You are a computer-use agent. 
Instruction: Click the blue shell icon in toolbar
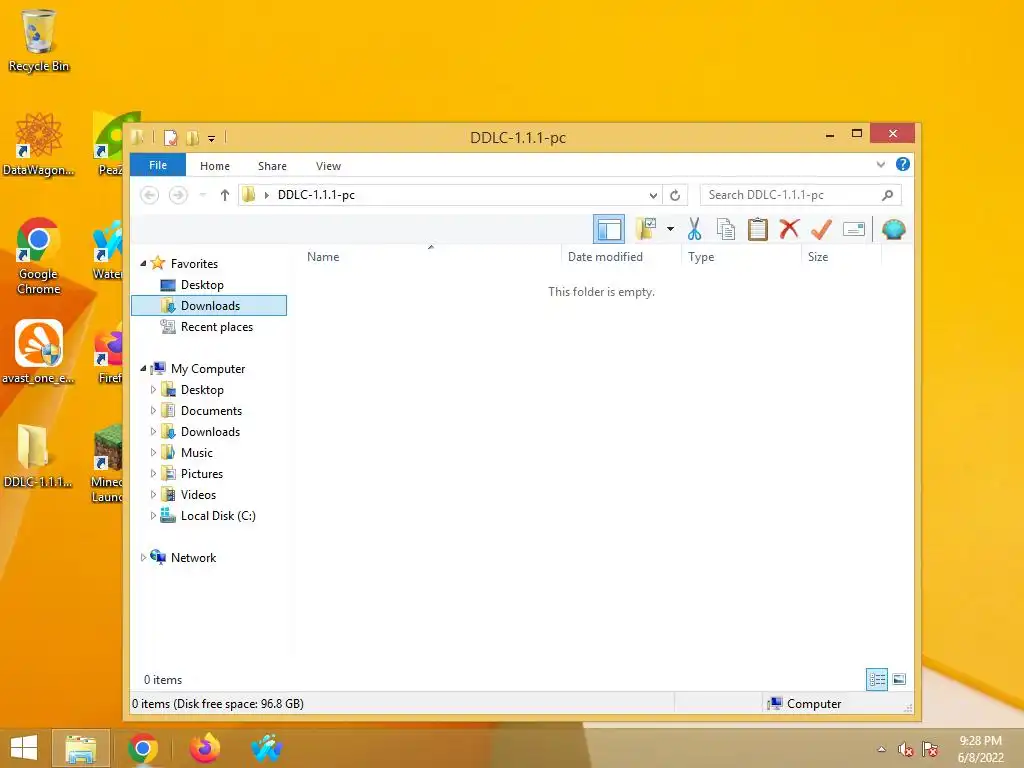point(893,229)
